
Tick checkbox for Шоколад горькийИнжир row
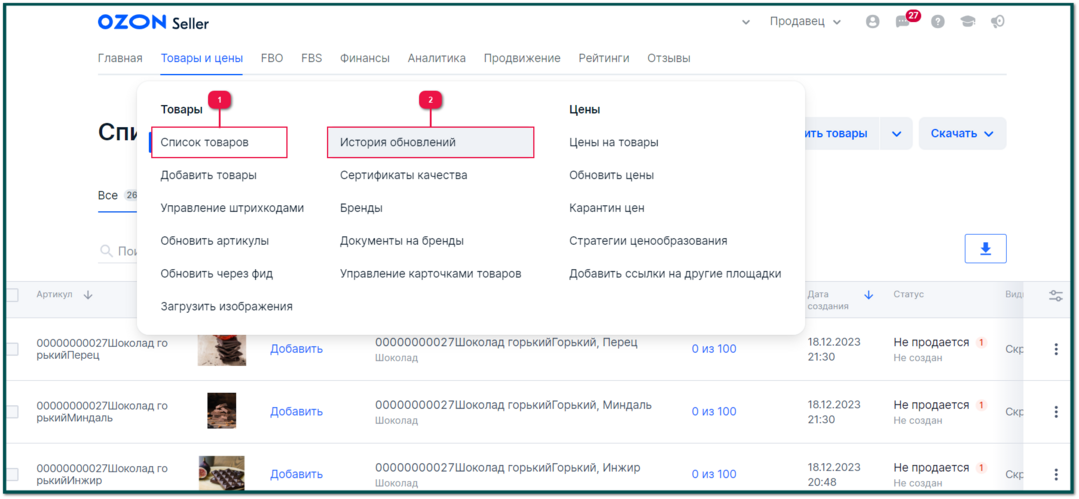coord(12,474)
